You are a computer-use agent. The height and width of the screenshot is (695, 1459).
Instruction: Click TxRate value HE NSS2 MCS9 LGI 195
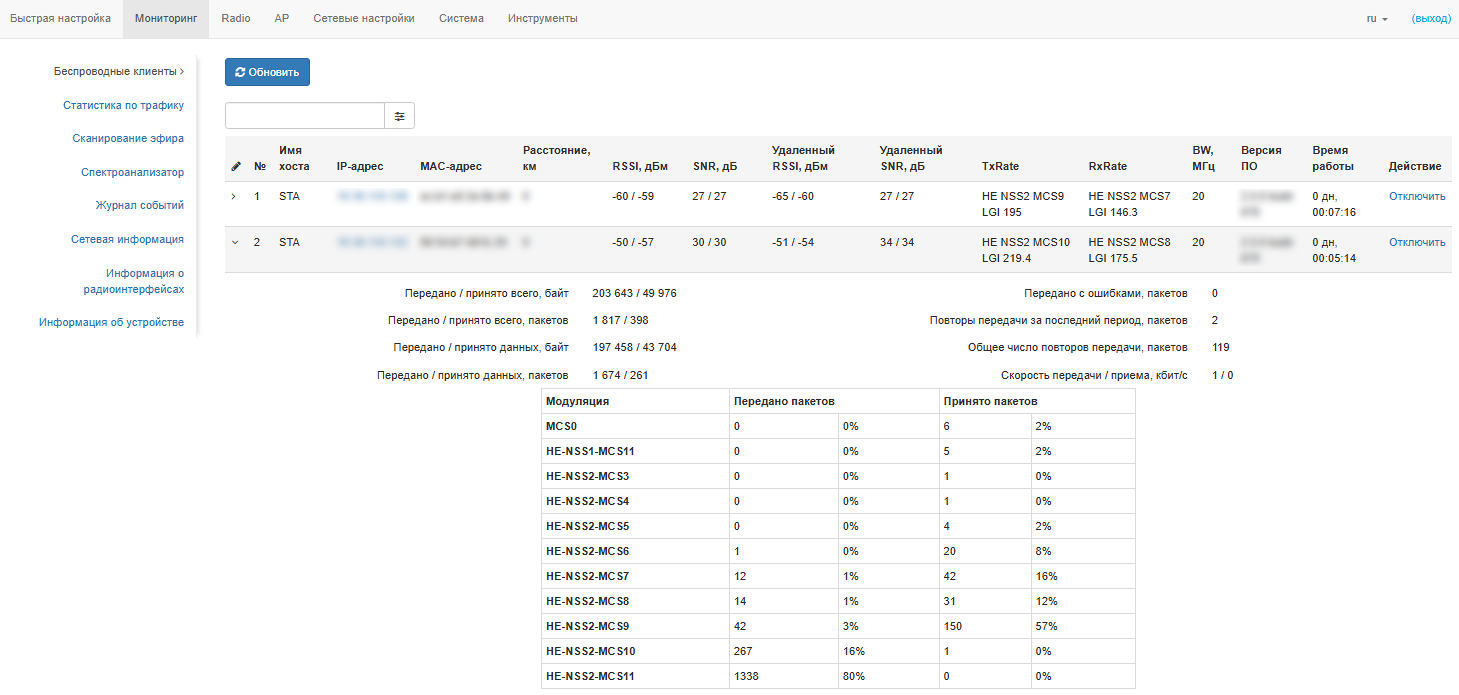click(x=1023, y=204)
